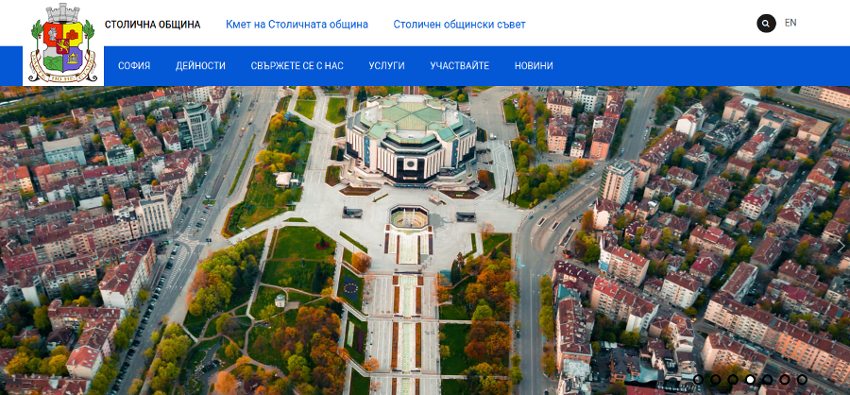The width and height of the screenshot is (850, 395).
Task: Select the sixth carousel slide dot
Action: [784, 380]
